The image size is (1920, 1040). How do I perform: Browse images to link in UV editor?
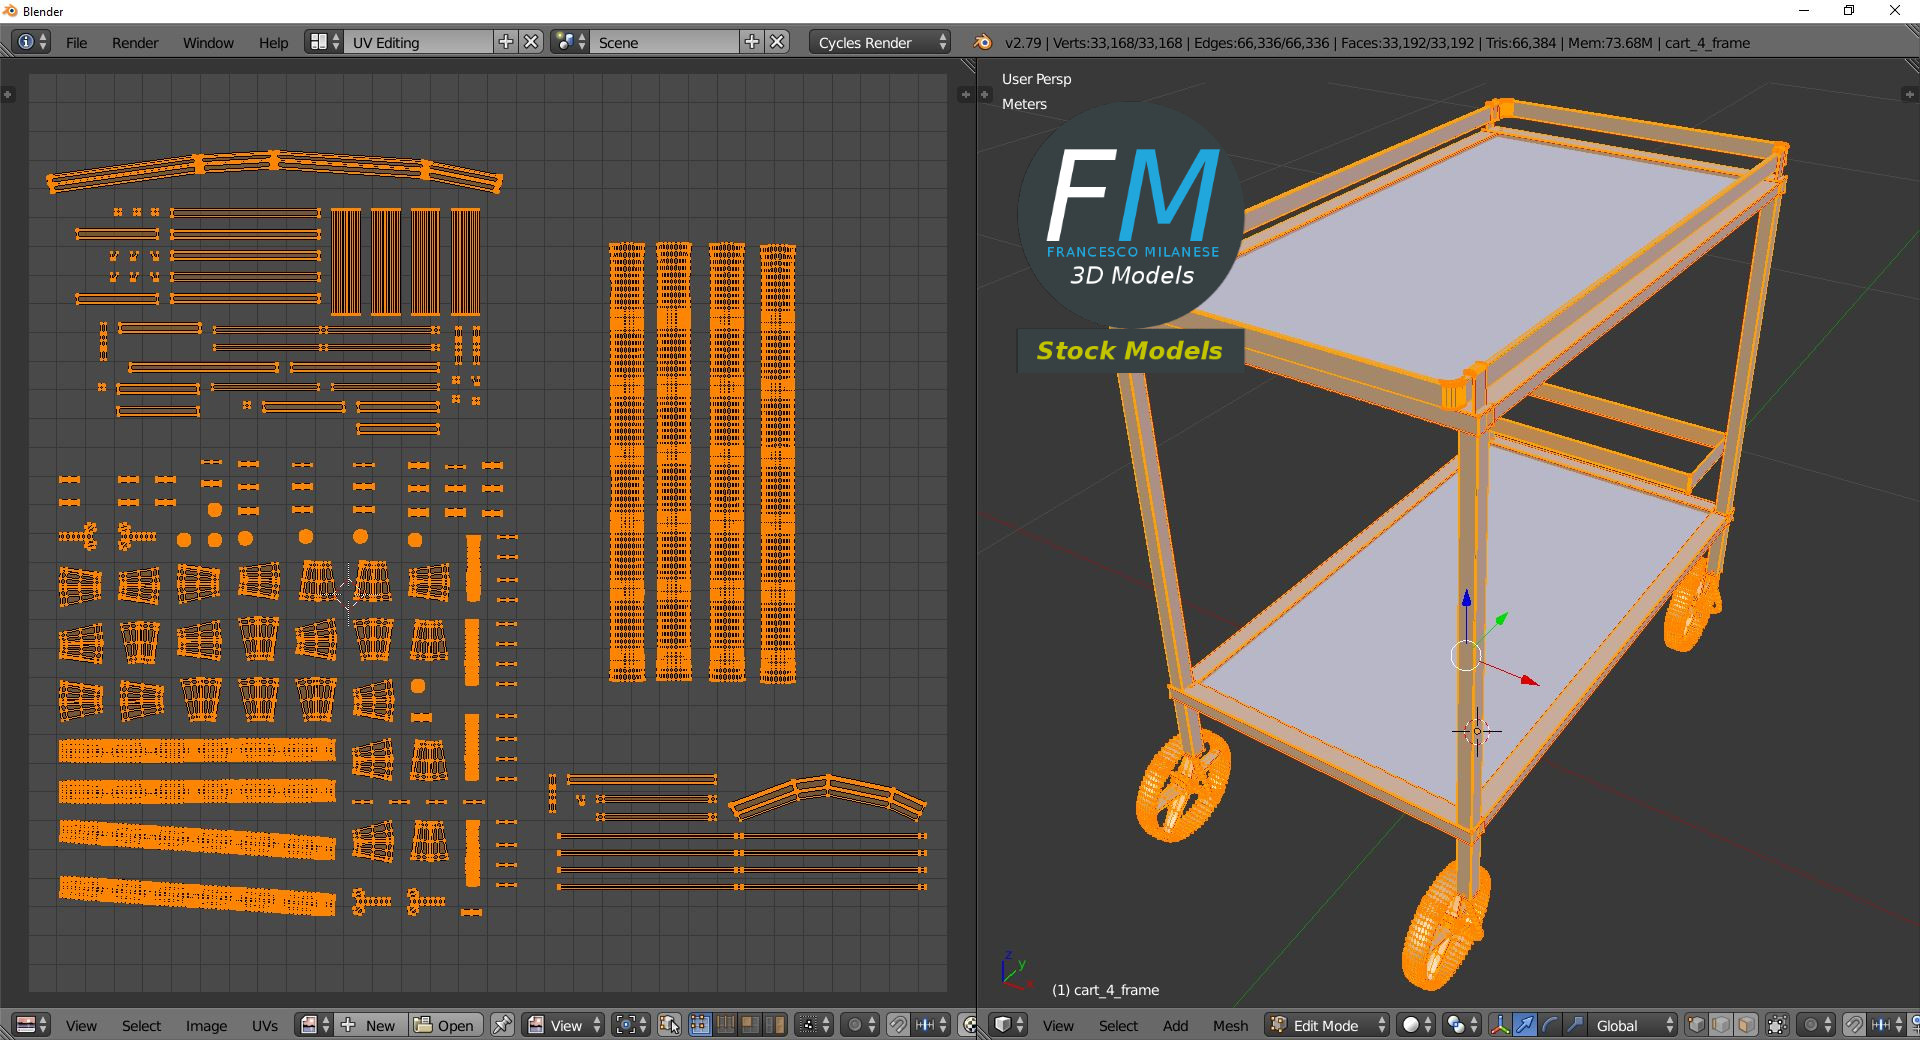314,1025
